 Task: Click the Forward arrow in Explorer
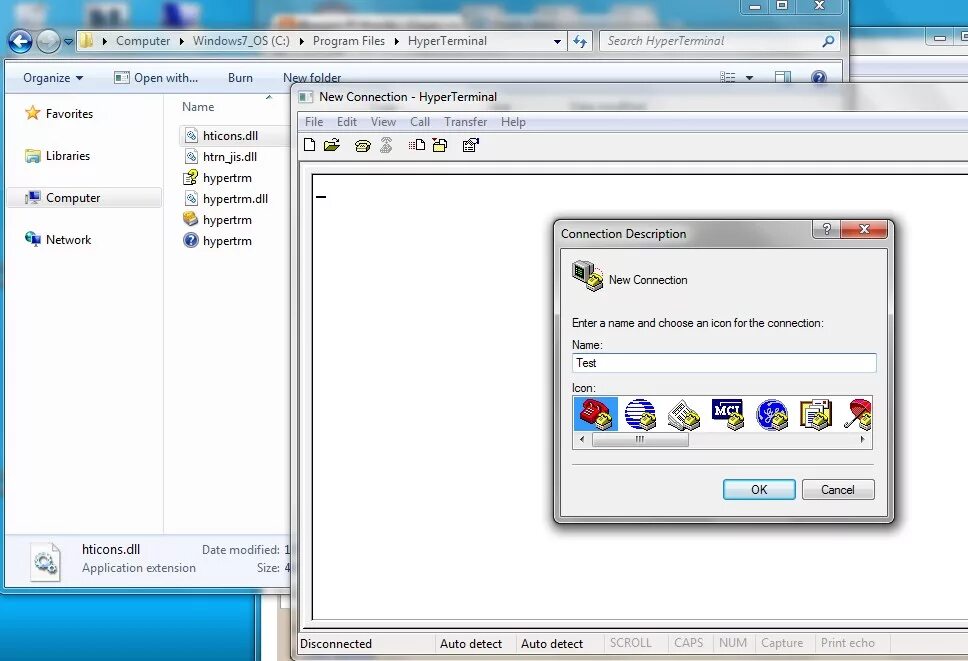click(48, 41)
